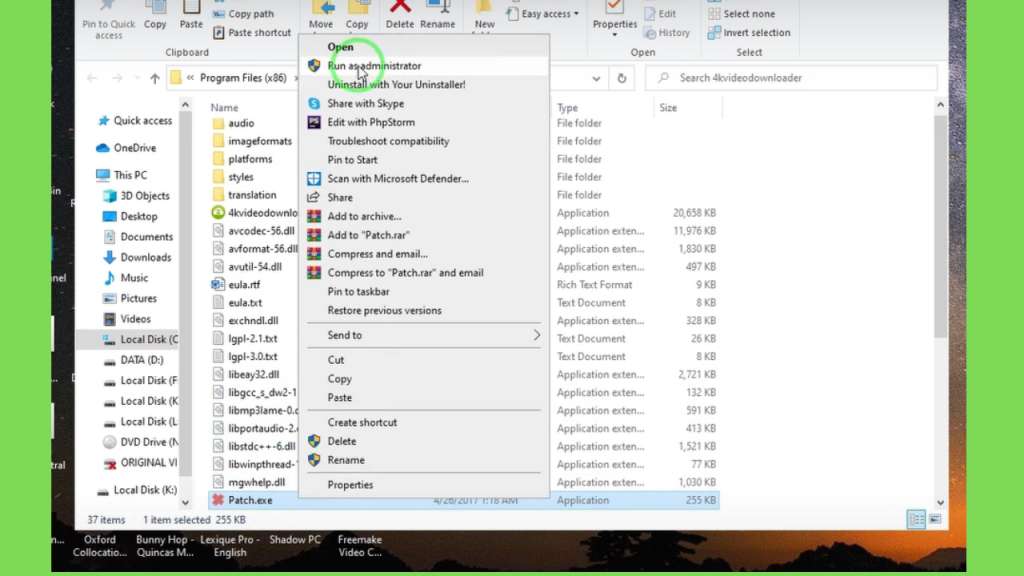Click the ribbon Rename button
The width and height of the screenshot is (1024, 576).
click(x=438, y=16)
